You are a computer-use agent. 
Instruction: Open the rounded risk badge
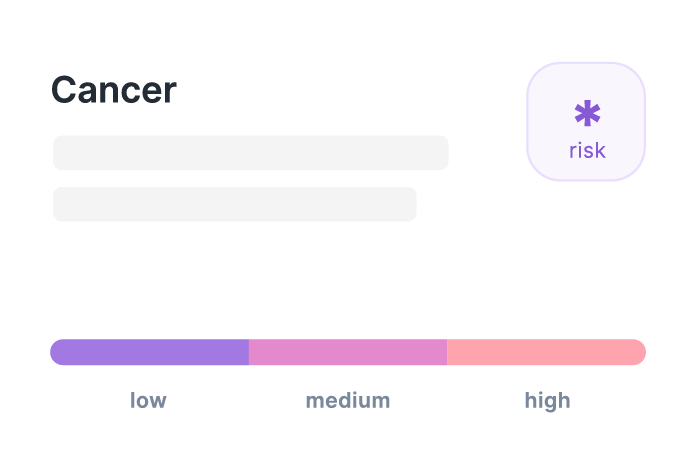586,122
